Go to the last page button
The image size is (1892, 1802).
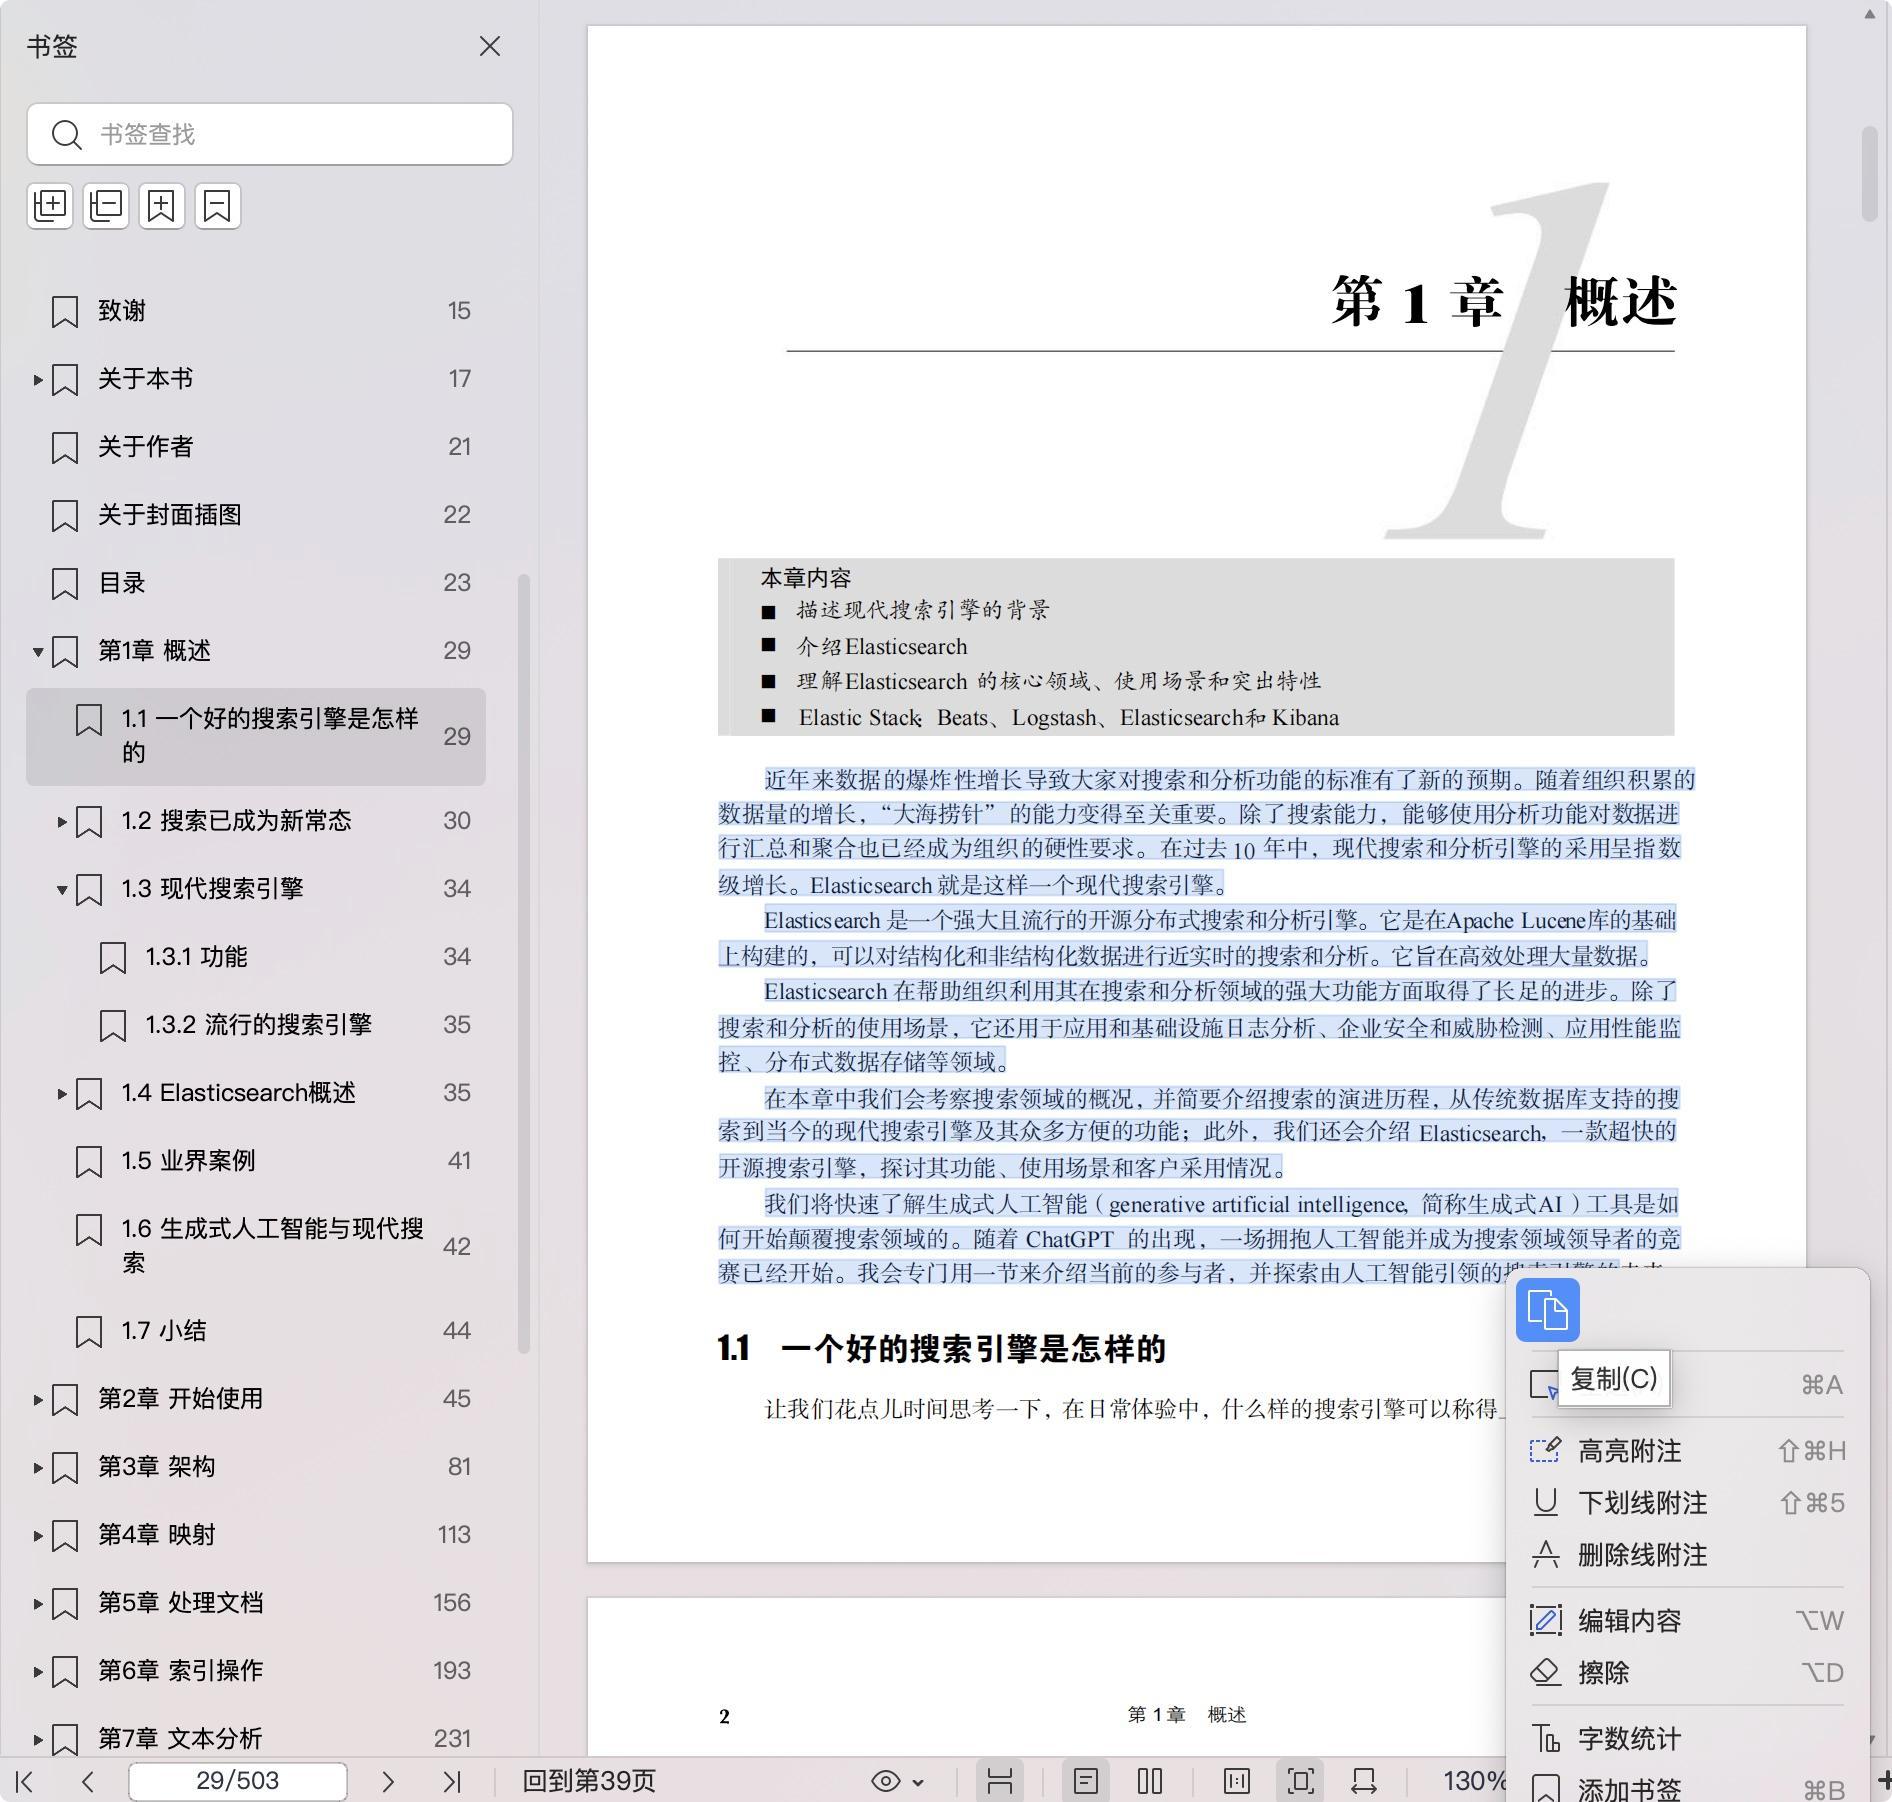(452, 1781)
